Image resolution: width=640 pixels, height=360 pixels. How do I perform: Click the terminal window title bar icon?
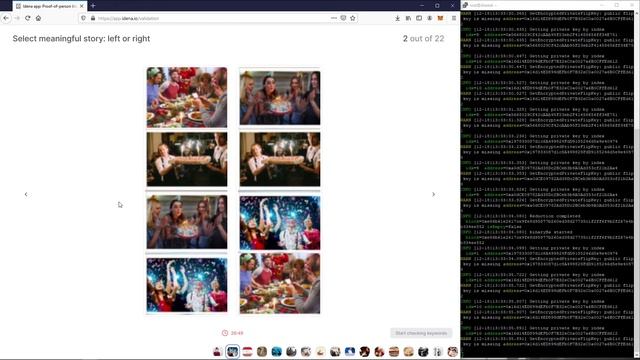[465, 5]
